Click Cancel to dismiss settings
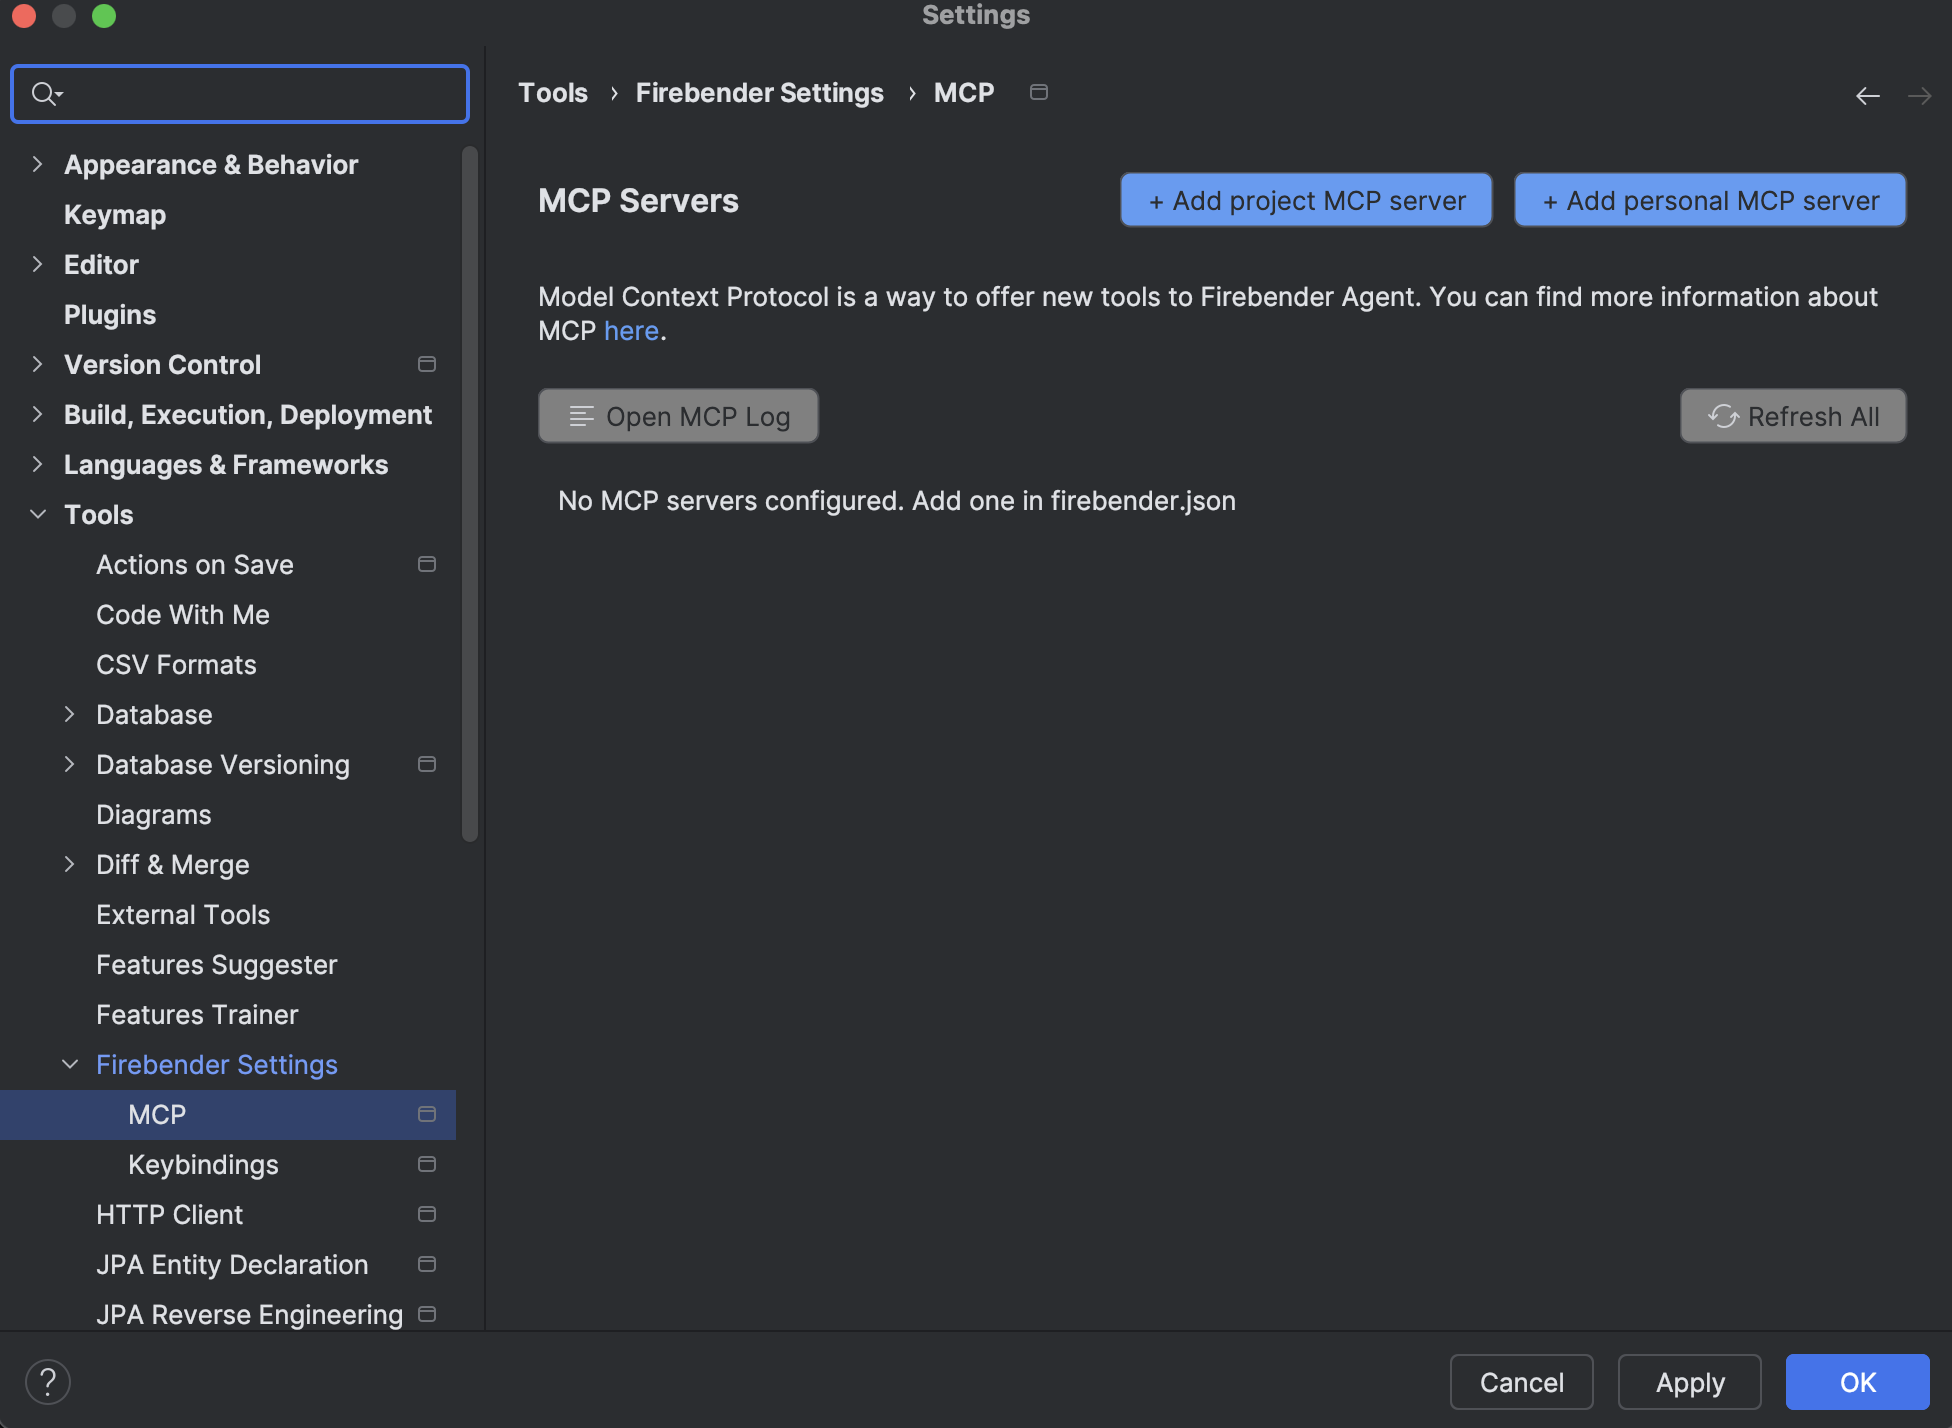Screen dimensions: 1952x1428 point(1521,1382)
